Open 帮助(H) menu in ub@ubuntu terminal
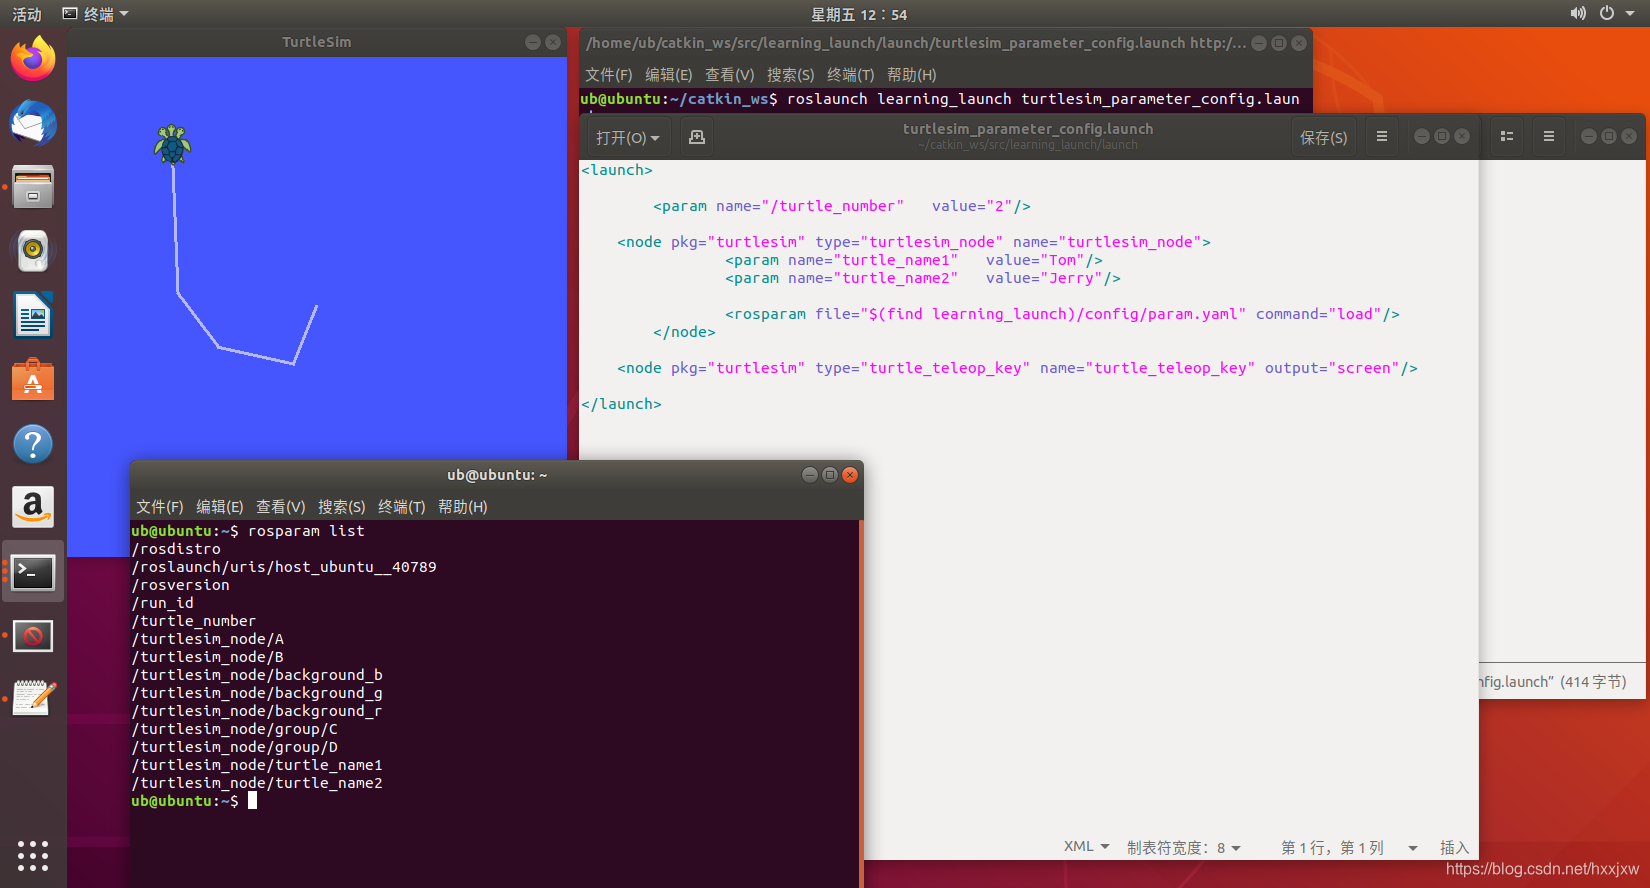The width and height of the screenshot is (1650, 888). 463,507
